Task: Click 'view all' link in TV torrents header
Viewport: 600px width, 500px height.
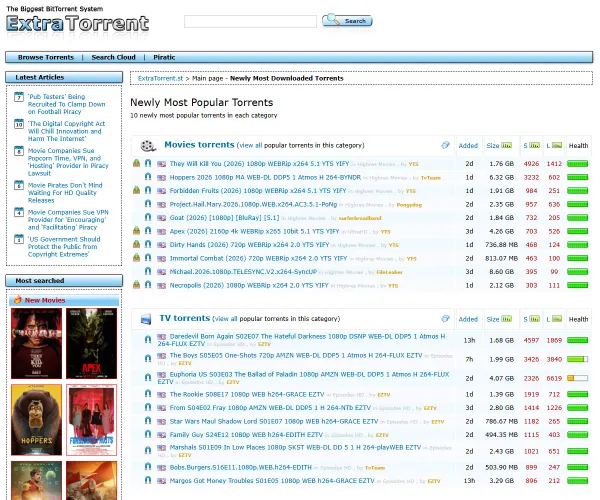Action: (226, 319)
